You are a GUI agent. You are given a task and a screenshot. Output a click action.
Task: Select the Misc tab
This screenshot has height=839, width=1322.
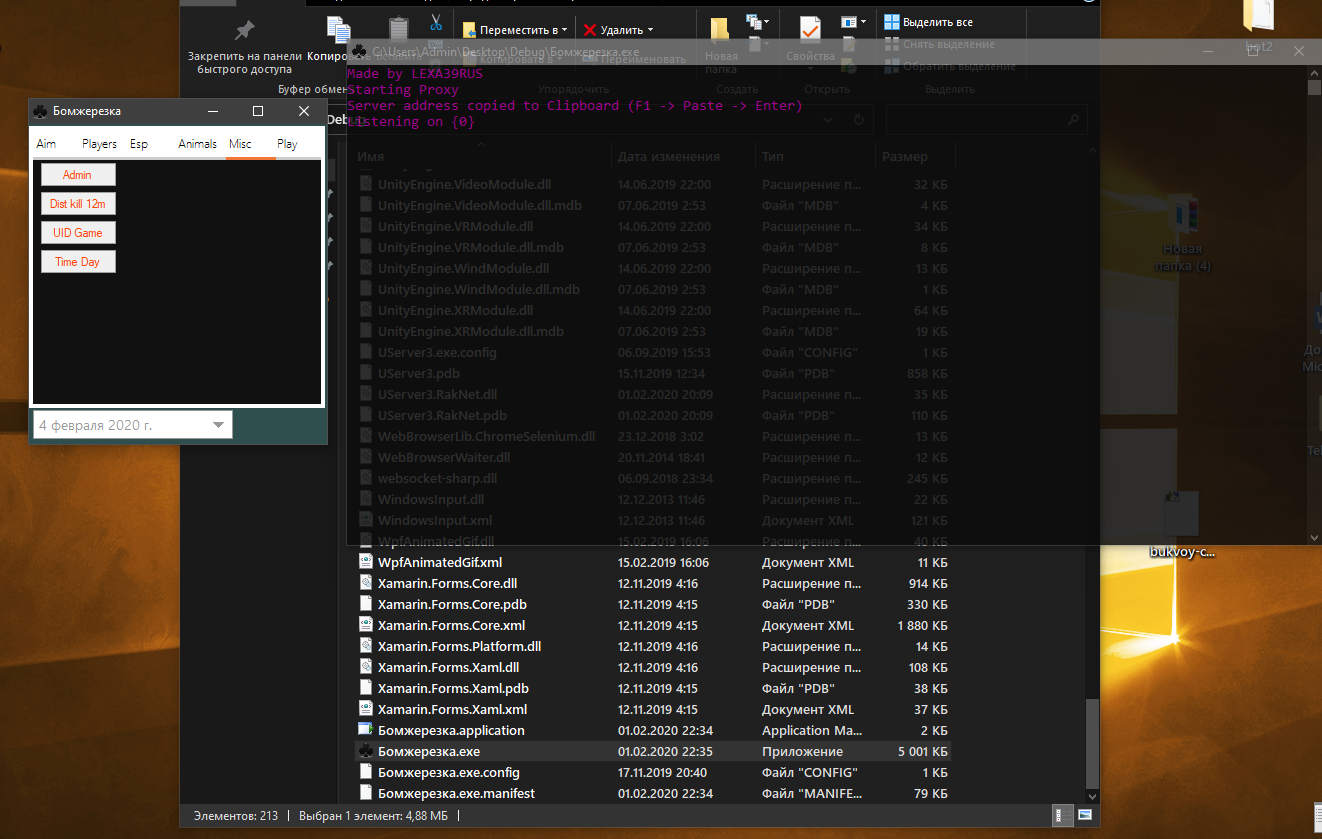click(240, 144)
